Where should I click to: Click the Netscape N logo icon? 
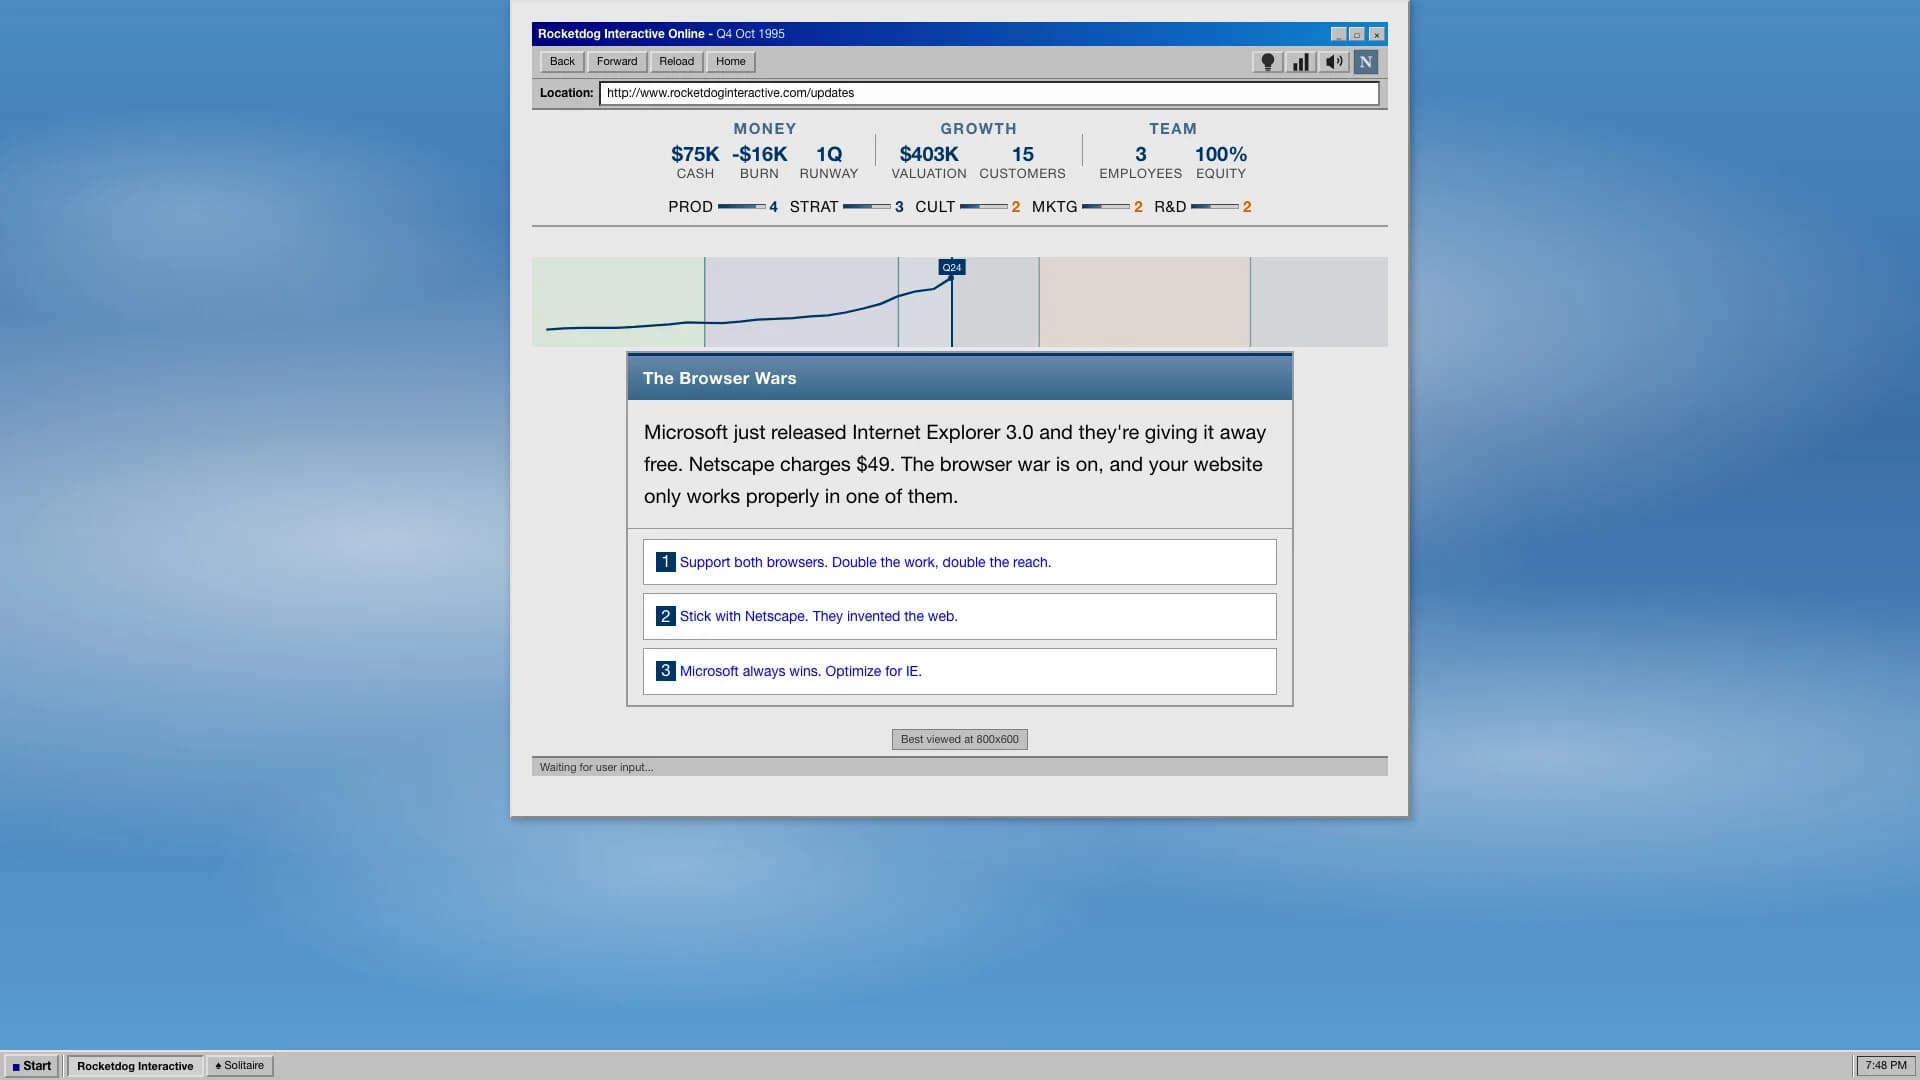[x=1366, y=62]
